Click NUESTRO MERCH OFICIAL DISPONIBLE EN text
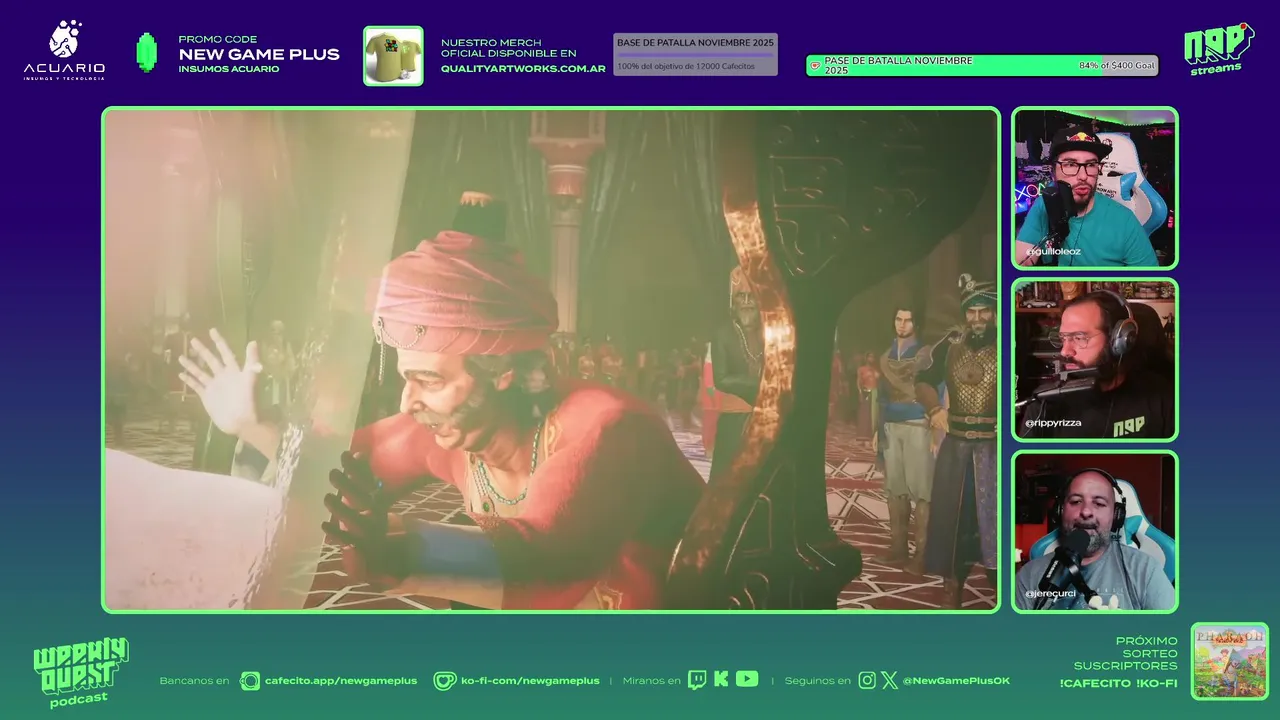1280x720 pixels. pos(509,48)
